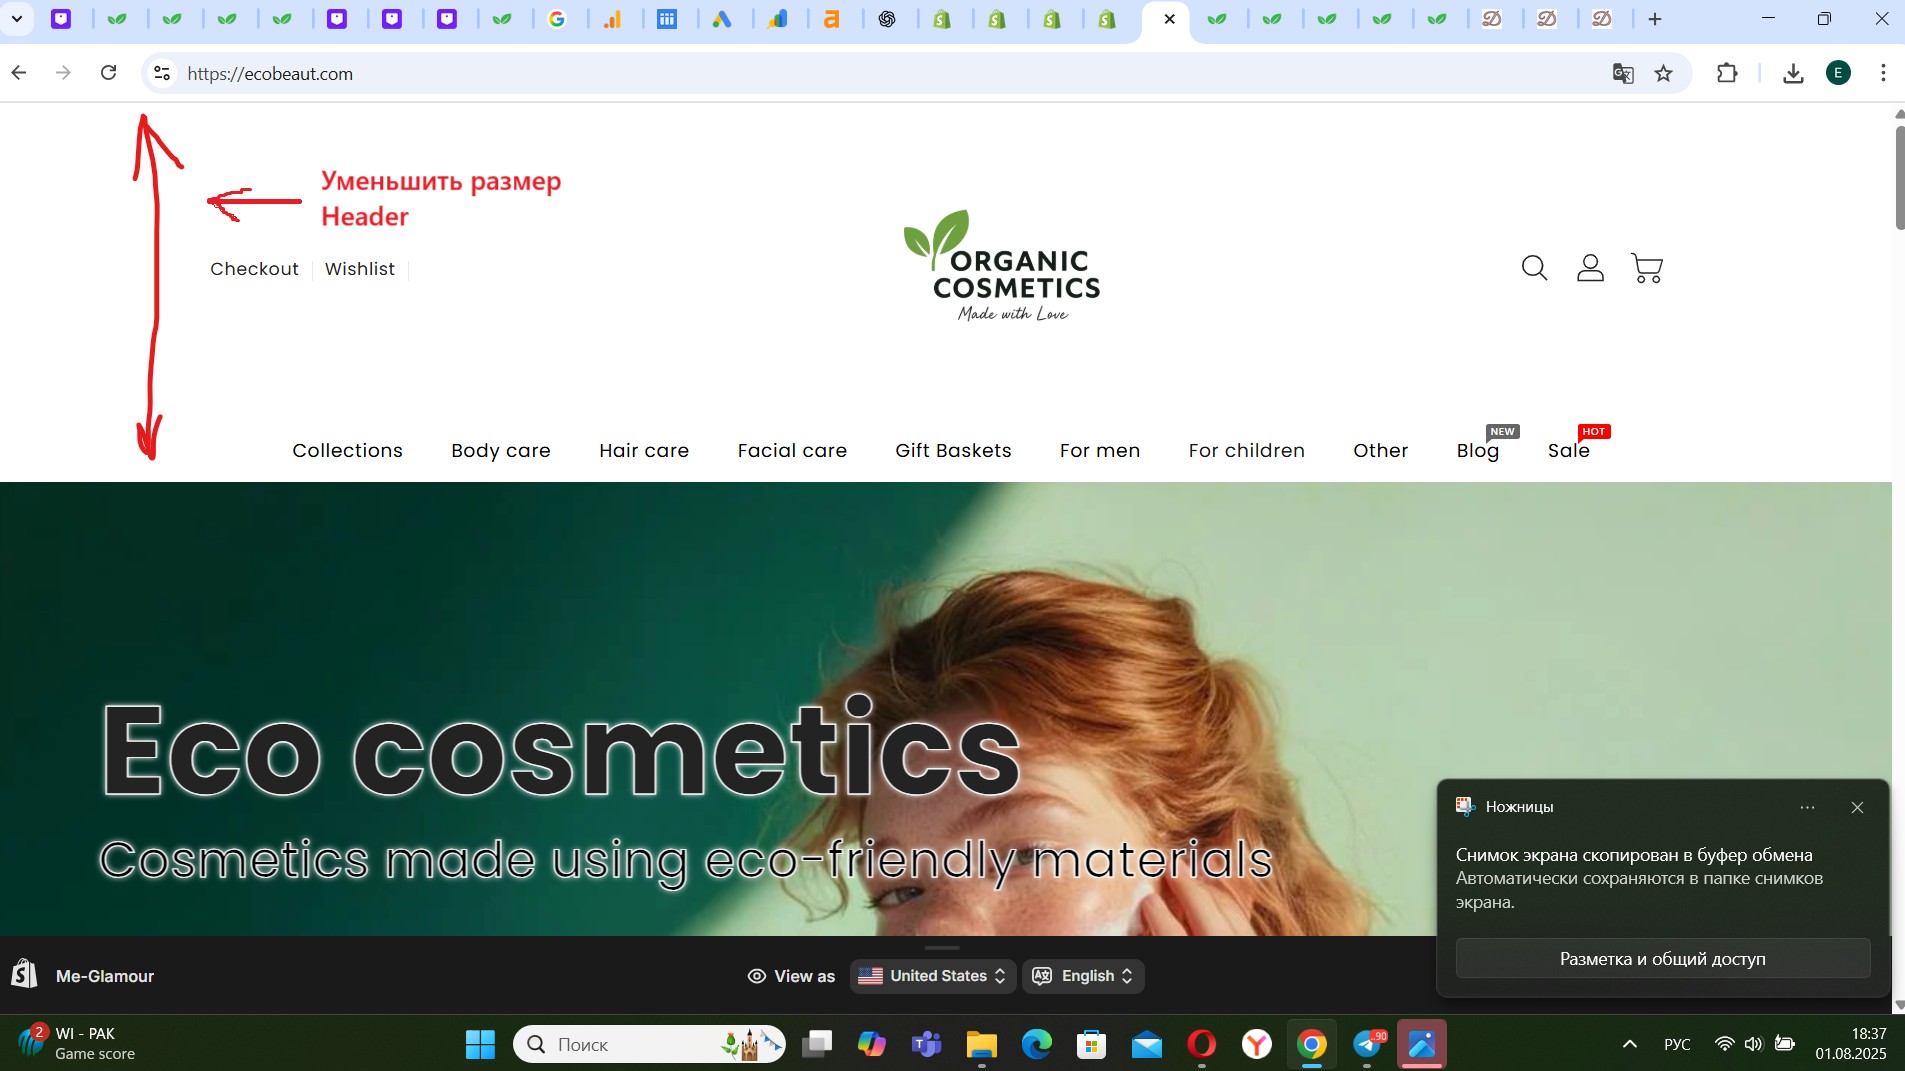This screenshot has width=1905, height=1071.
Task: Open File Explorer from the taskbar
Action: tap(982, 1045)
